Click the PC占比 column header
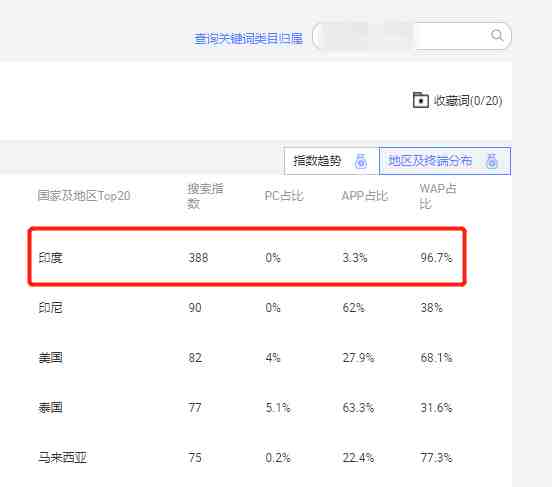Screen dimensions: 552x487 284,196
